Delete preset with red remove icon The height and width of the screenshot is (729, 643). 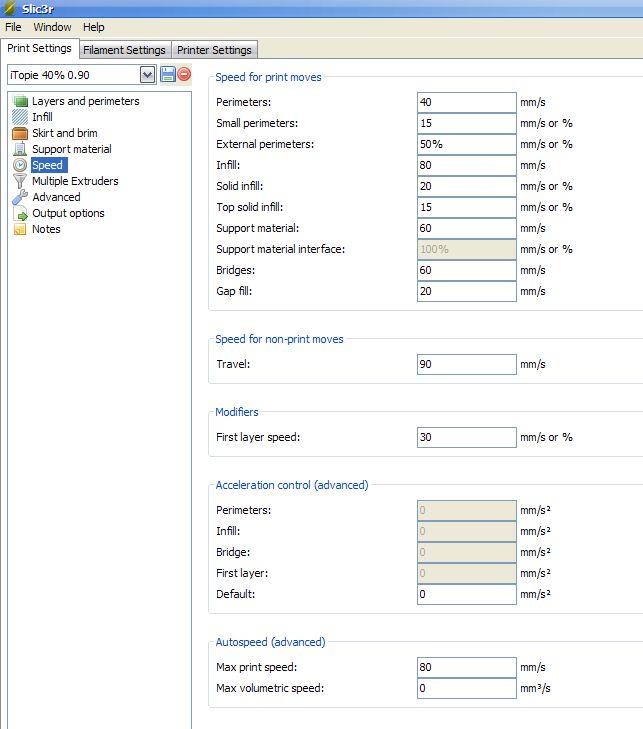click(184, 74)
